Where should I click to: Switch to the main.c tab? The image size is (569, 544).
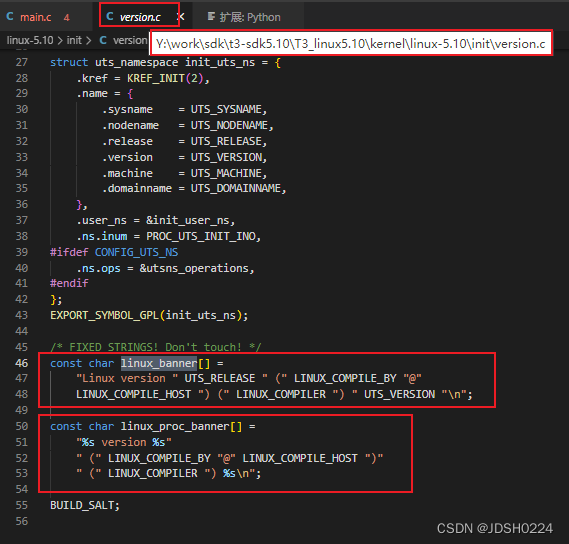point(37,17)
